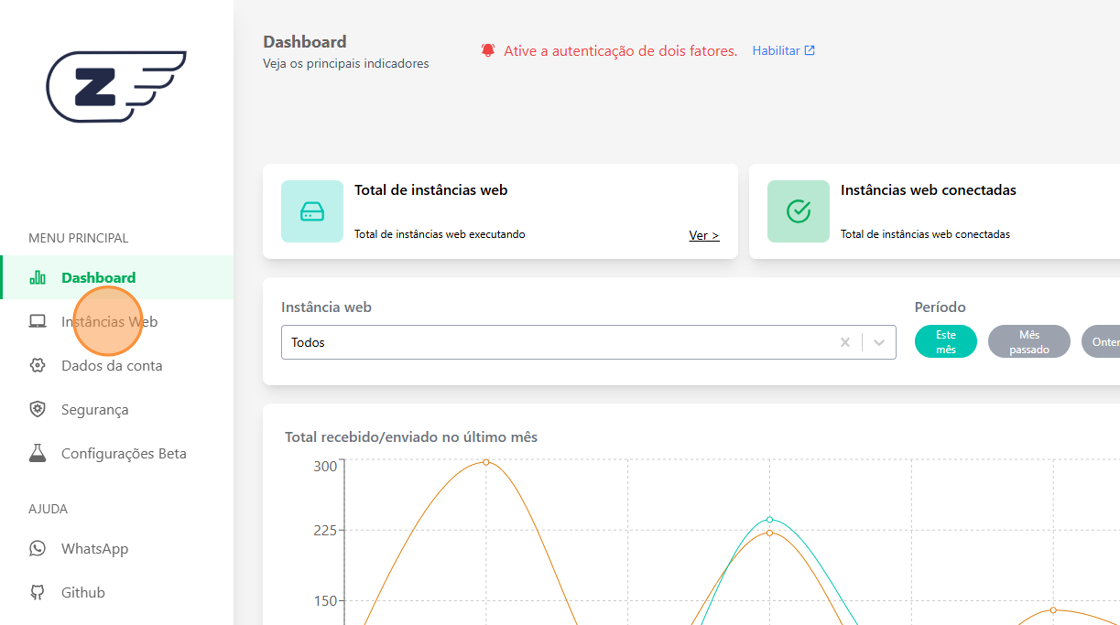
Task: Click 'Ver >' on Total de instâncias
Action: (x=704, y=236)
